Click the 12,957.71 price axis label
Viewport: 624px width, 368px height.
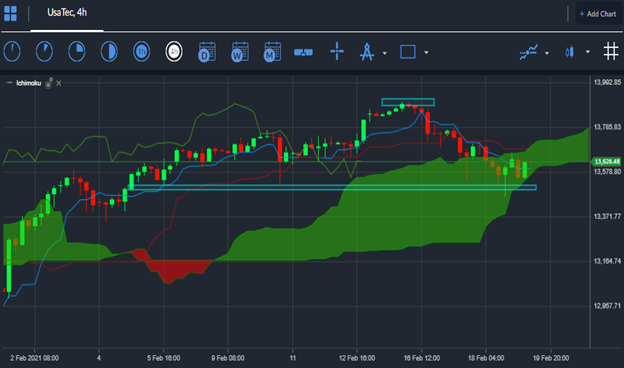[x=607, y=306]
